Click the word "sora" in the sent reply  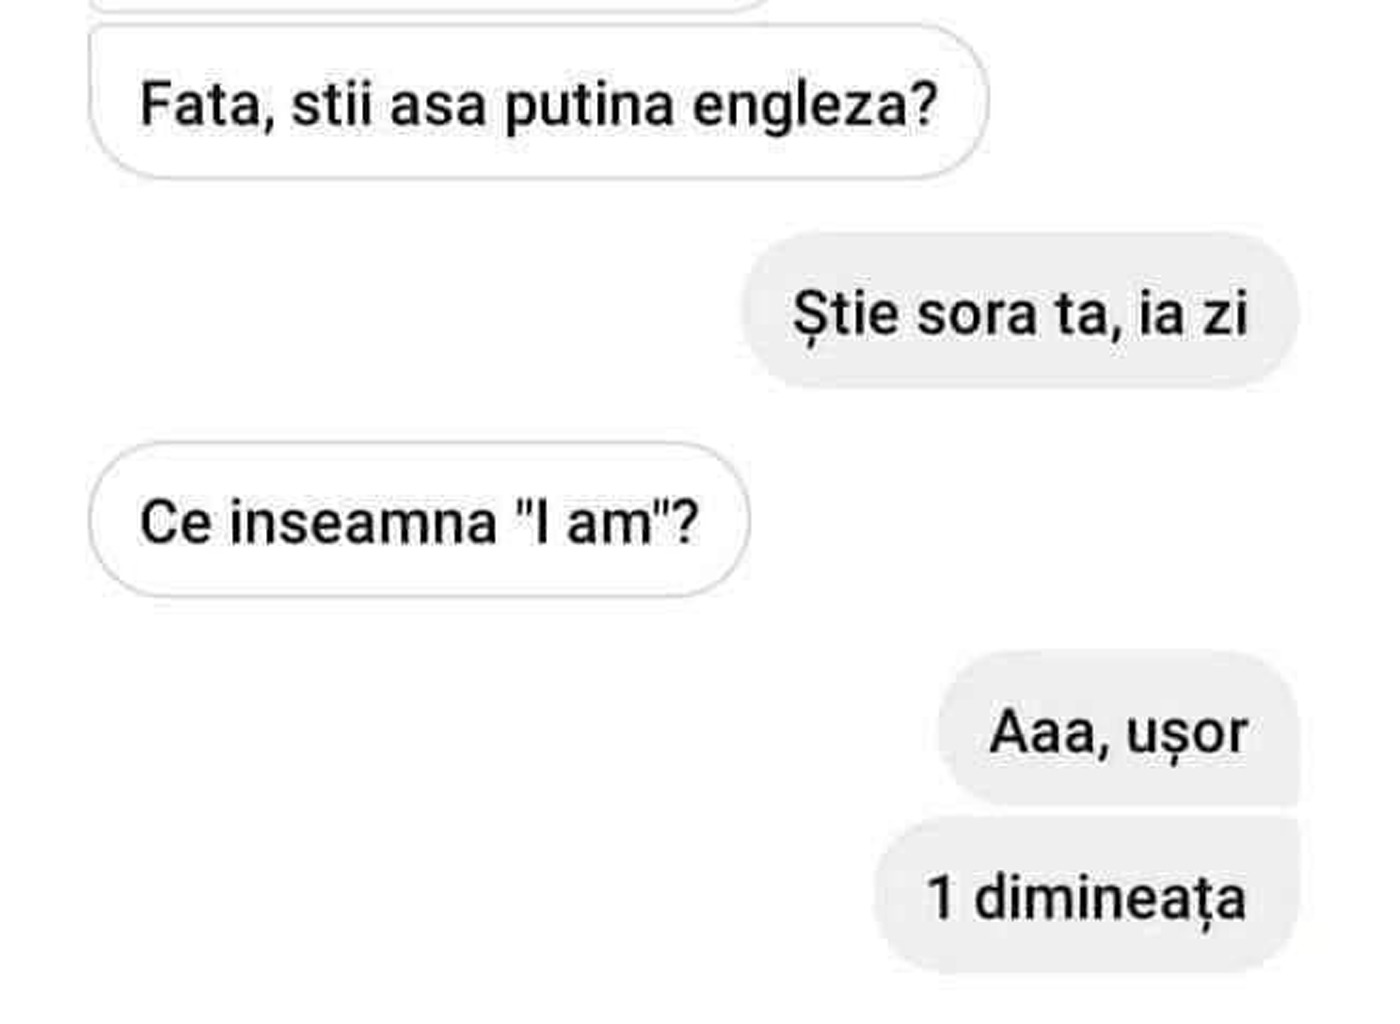click(x=979, y=313)
